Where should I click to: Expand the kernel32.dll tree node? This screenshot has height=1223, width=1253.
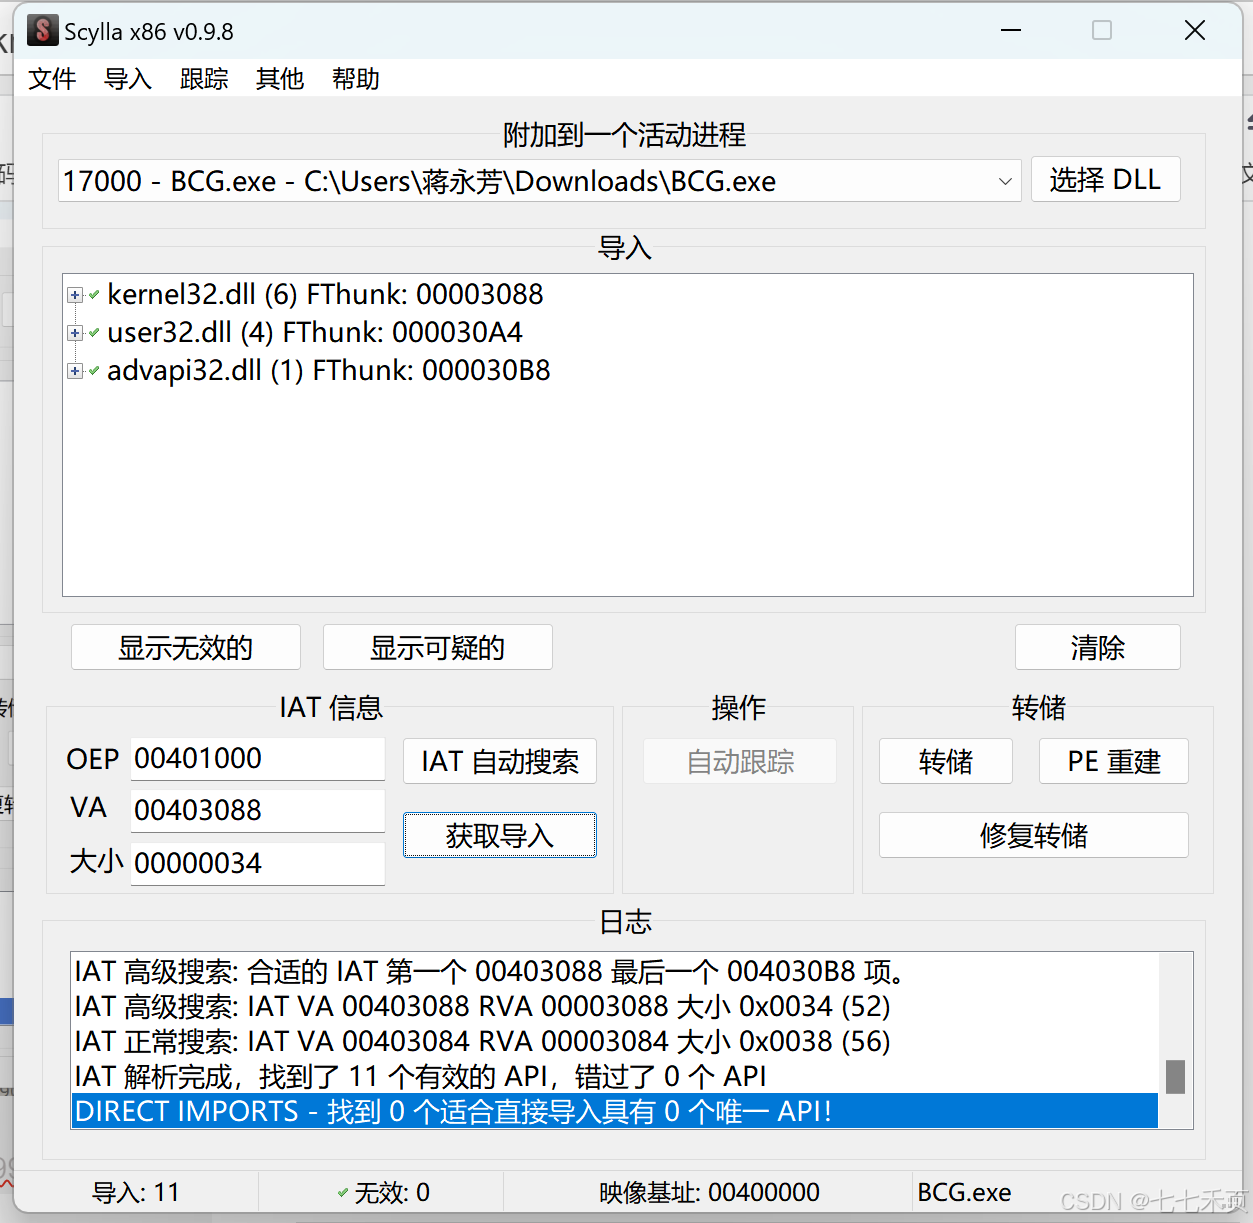(75, 295)
